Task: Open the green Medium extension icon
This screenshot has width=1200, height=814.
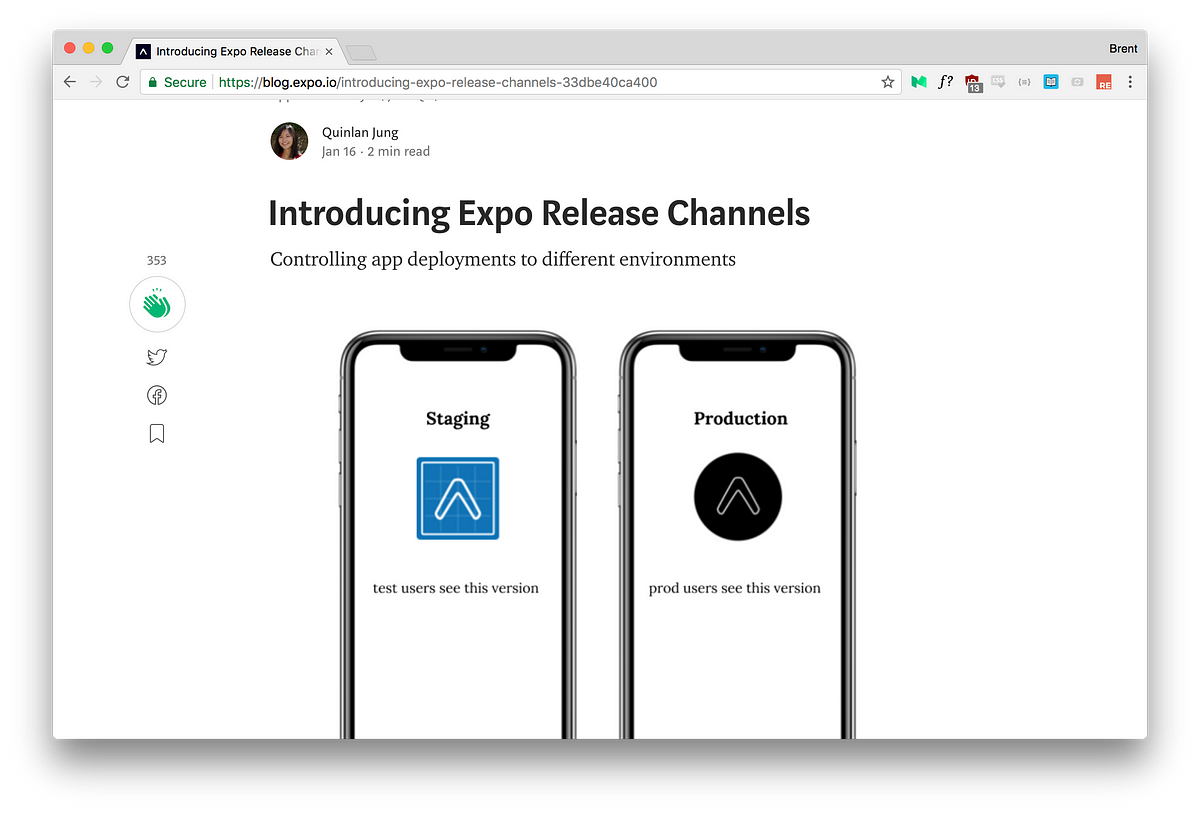Action: point(919,82)
